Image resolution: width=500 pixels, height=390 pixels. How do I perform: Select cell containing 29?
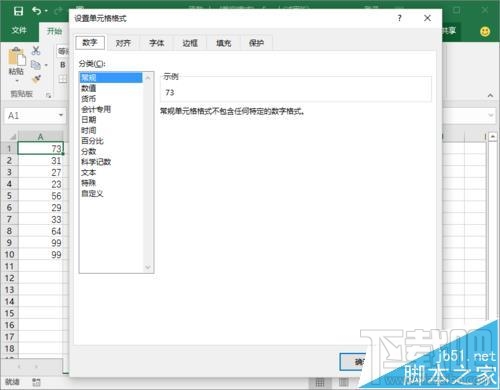coord(40,208)
